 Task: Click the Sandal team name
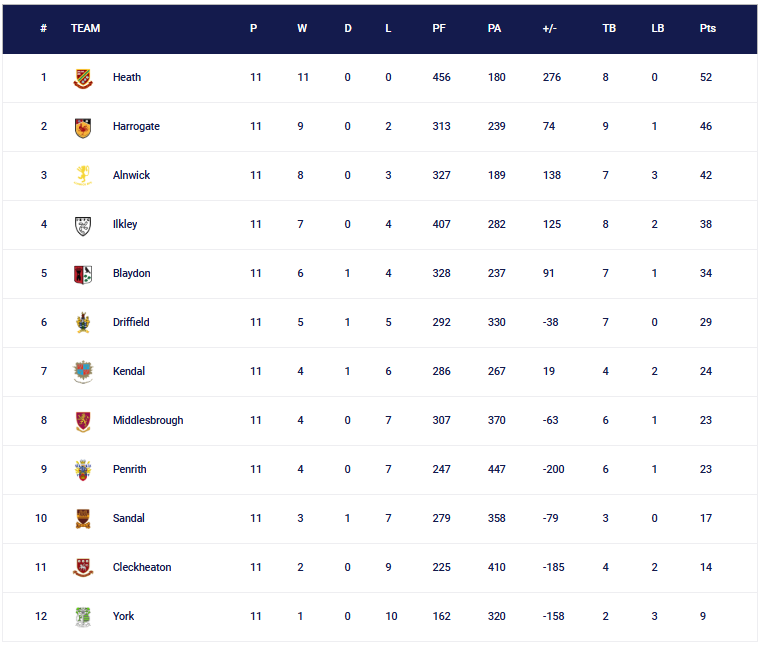point(129,519)
